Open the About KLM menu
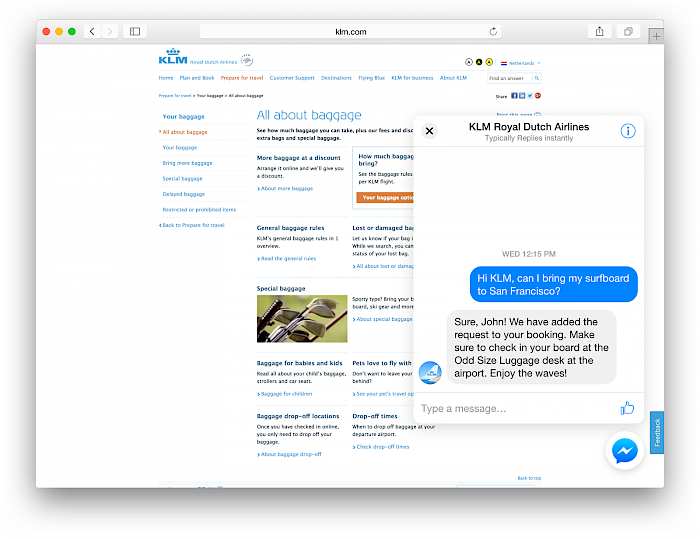This screenshot has width=700, height=539. coord(453,78)
